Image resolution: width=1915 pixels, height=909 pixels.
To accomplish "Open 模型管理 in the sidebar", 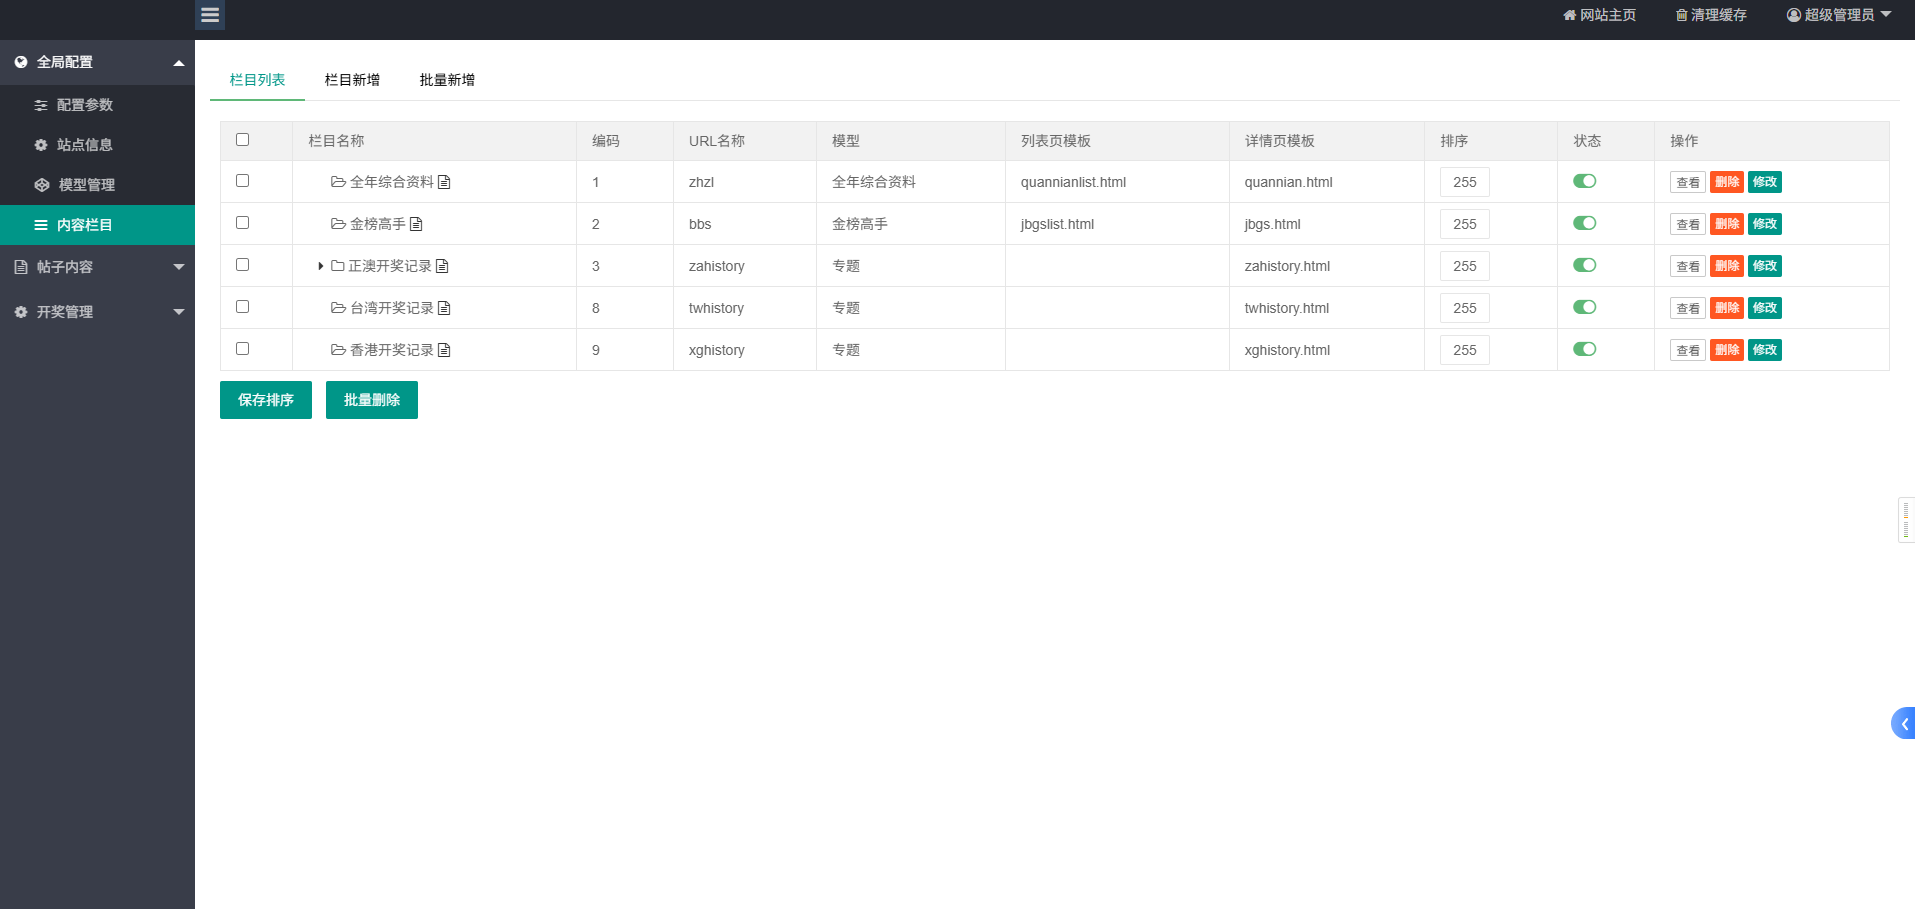I will coord(86,185).
